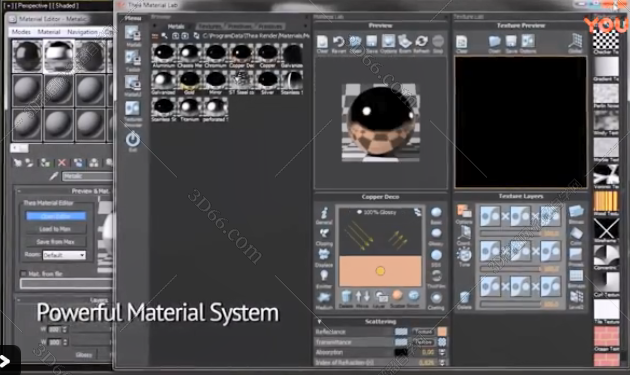Select the Emitter lightbulb icon
Viewport: 630px width, 375px height.
click(324, 276)
